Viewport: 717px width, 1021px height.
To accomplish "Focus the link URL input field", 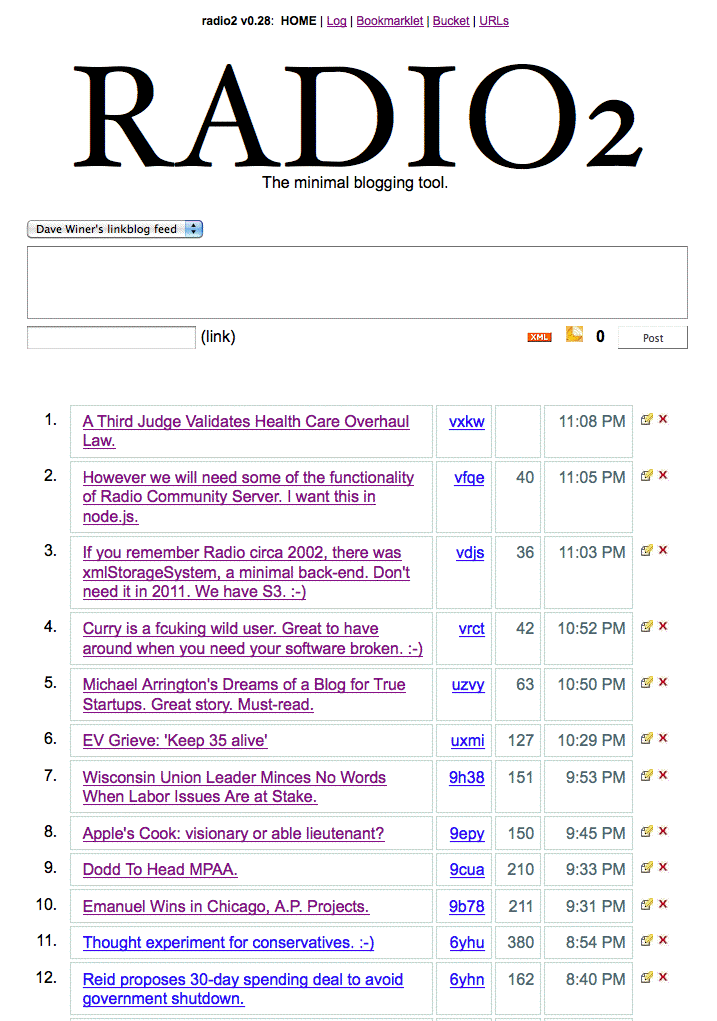I will 111,337.
